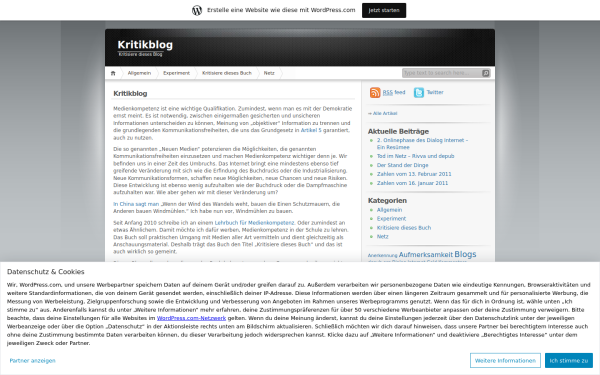Click the orange RSS feed icon
Image resolution: width=600 pixels, height=375 pixels.
(375, 93)
